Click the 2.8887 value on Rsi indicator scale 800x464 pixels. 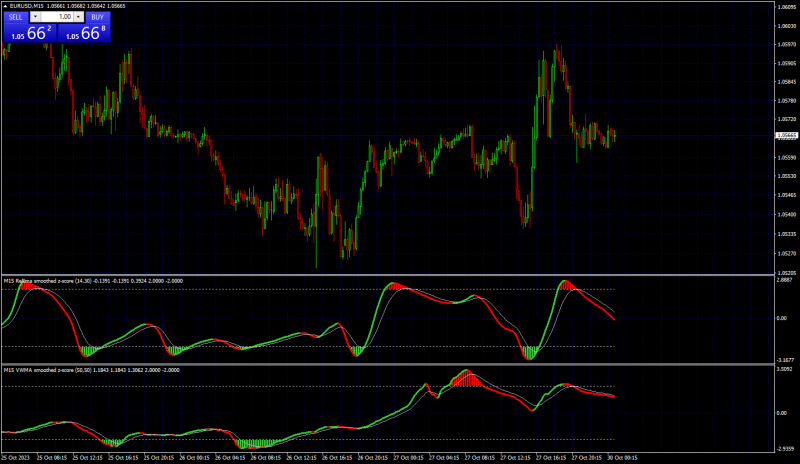click(784, 280)
